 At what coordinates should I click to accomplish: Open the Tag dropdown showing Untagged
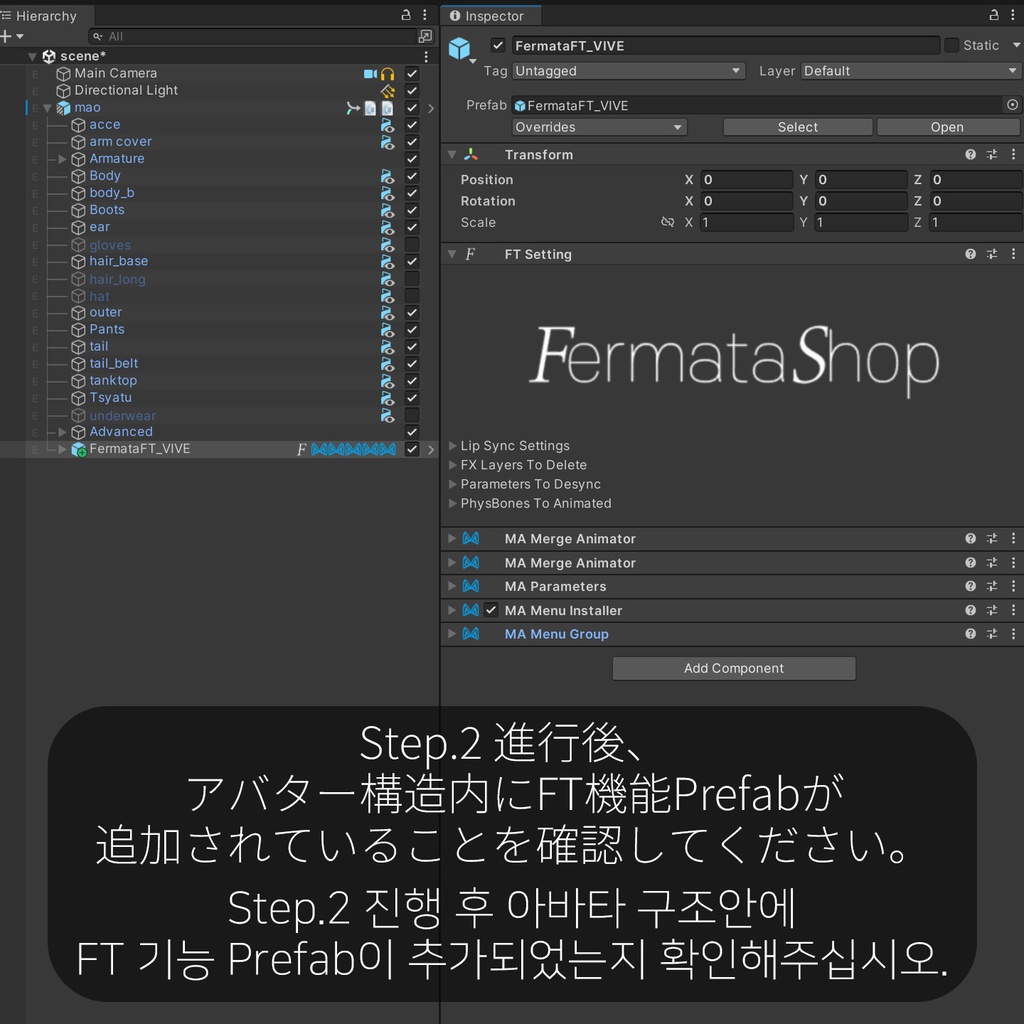pos(628,70)
